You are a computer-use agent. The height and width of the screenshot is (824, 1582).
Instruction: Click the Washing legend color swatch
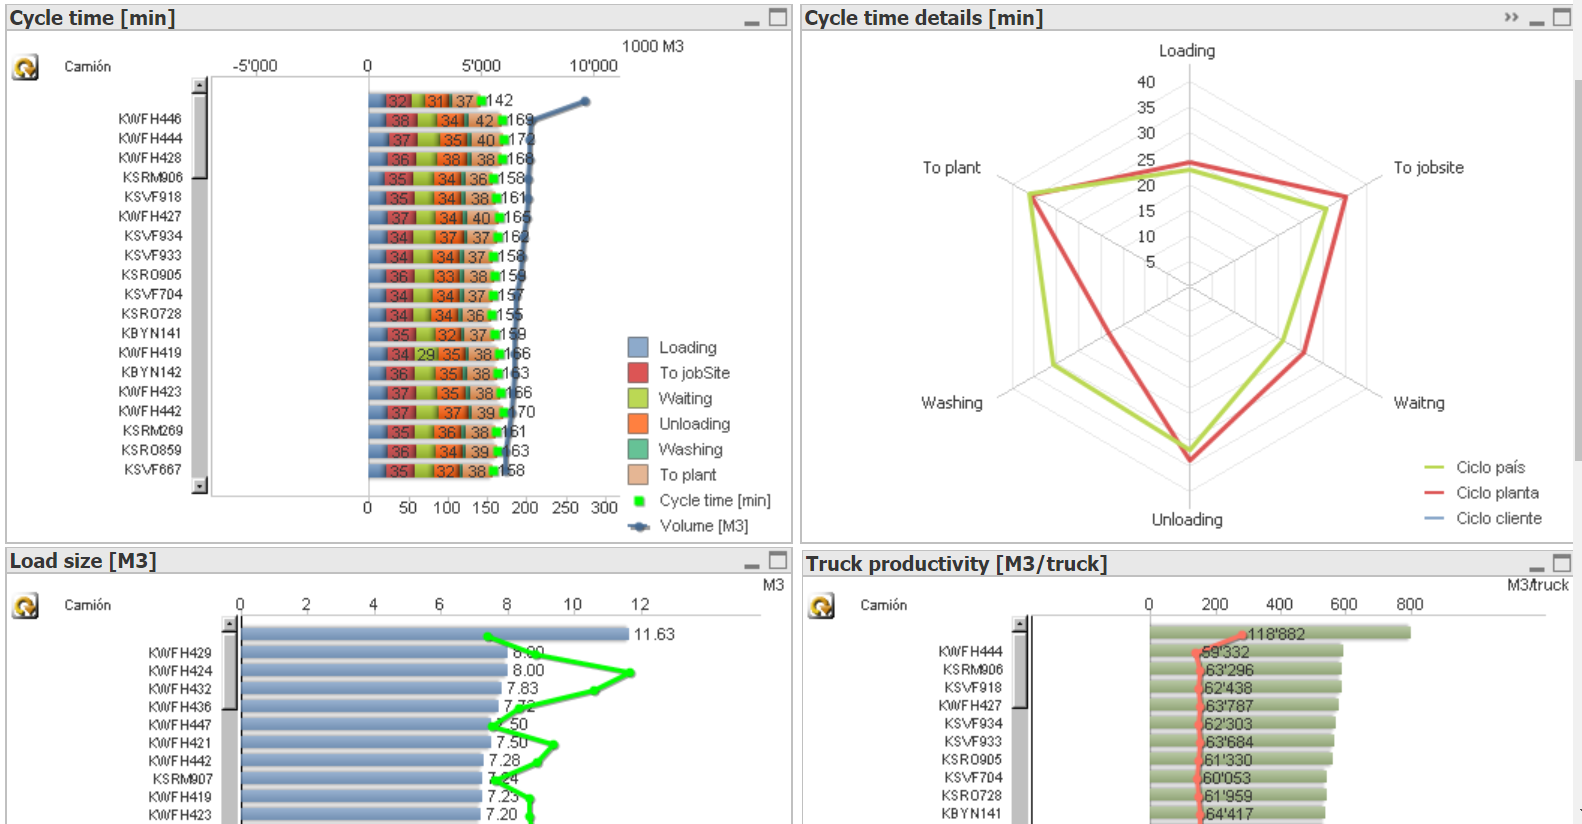click(638, 449)
